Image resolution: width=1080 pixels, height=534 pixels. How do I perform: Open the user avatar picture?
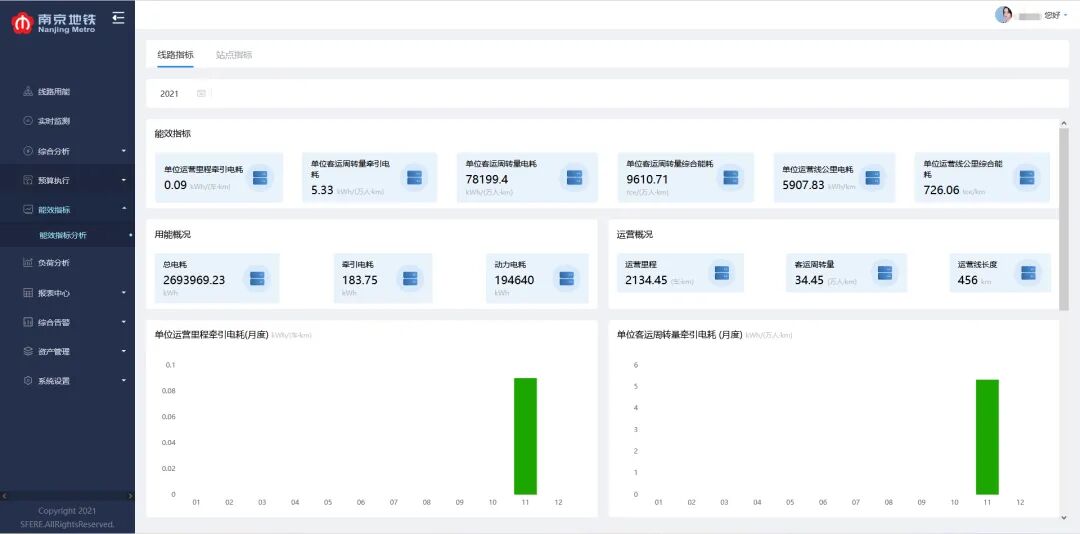(1003, 14)
